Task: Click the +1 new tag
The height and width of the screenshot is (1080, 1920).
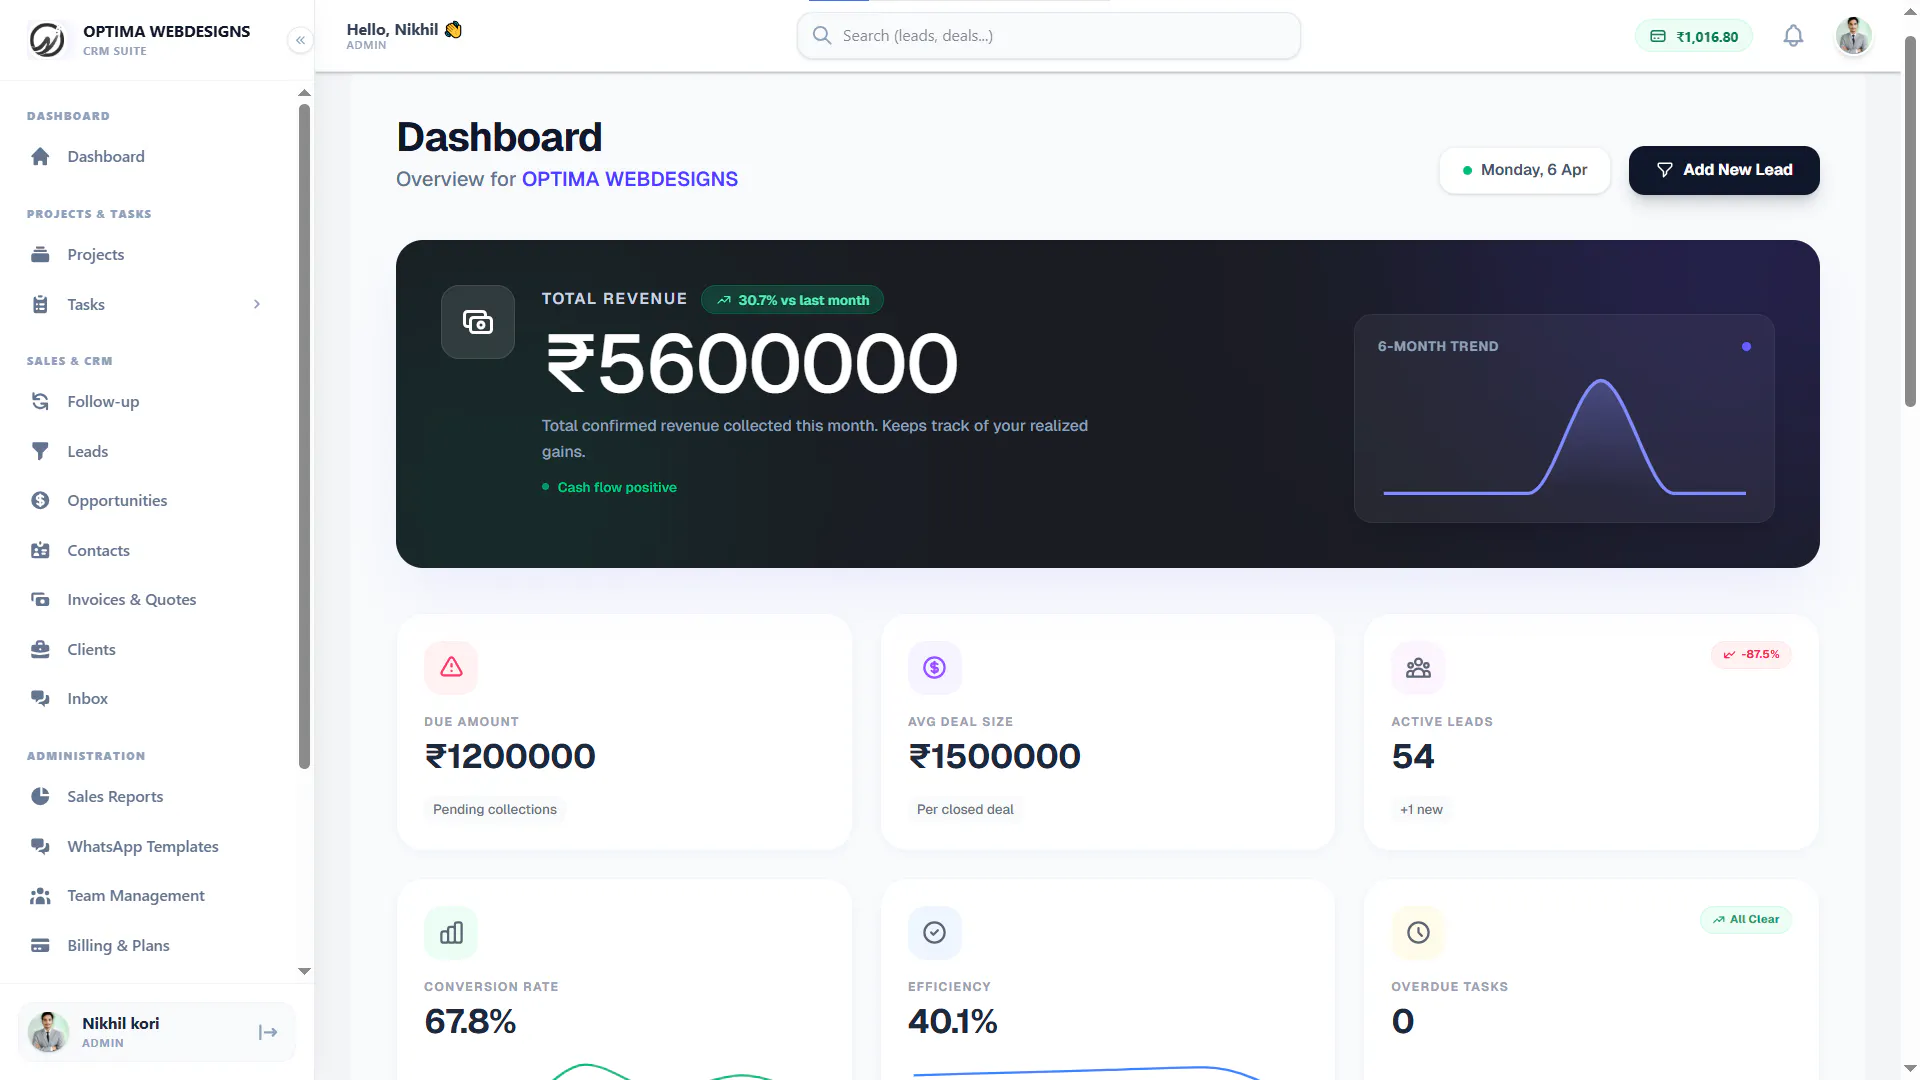Action: 1421,810
